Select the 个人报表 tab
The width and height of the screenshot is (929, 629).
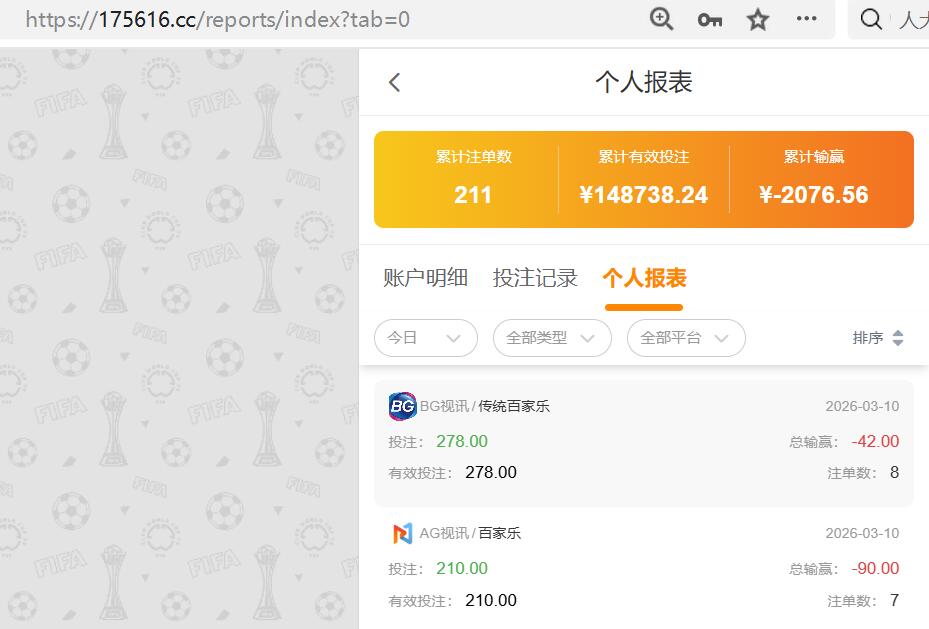pos(643,278)
